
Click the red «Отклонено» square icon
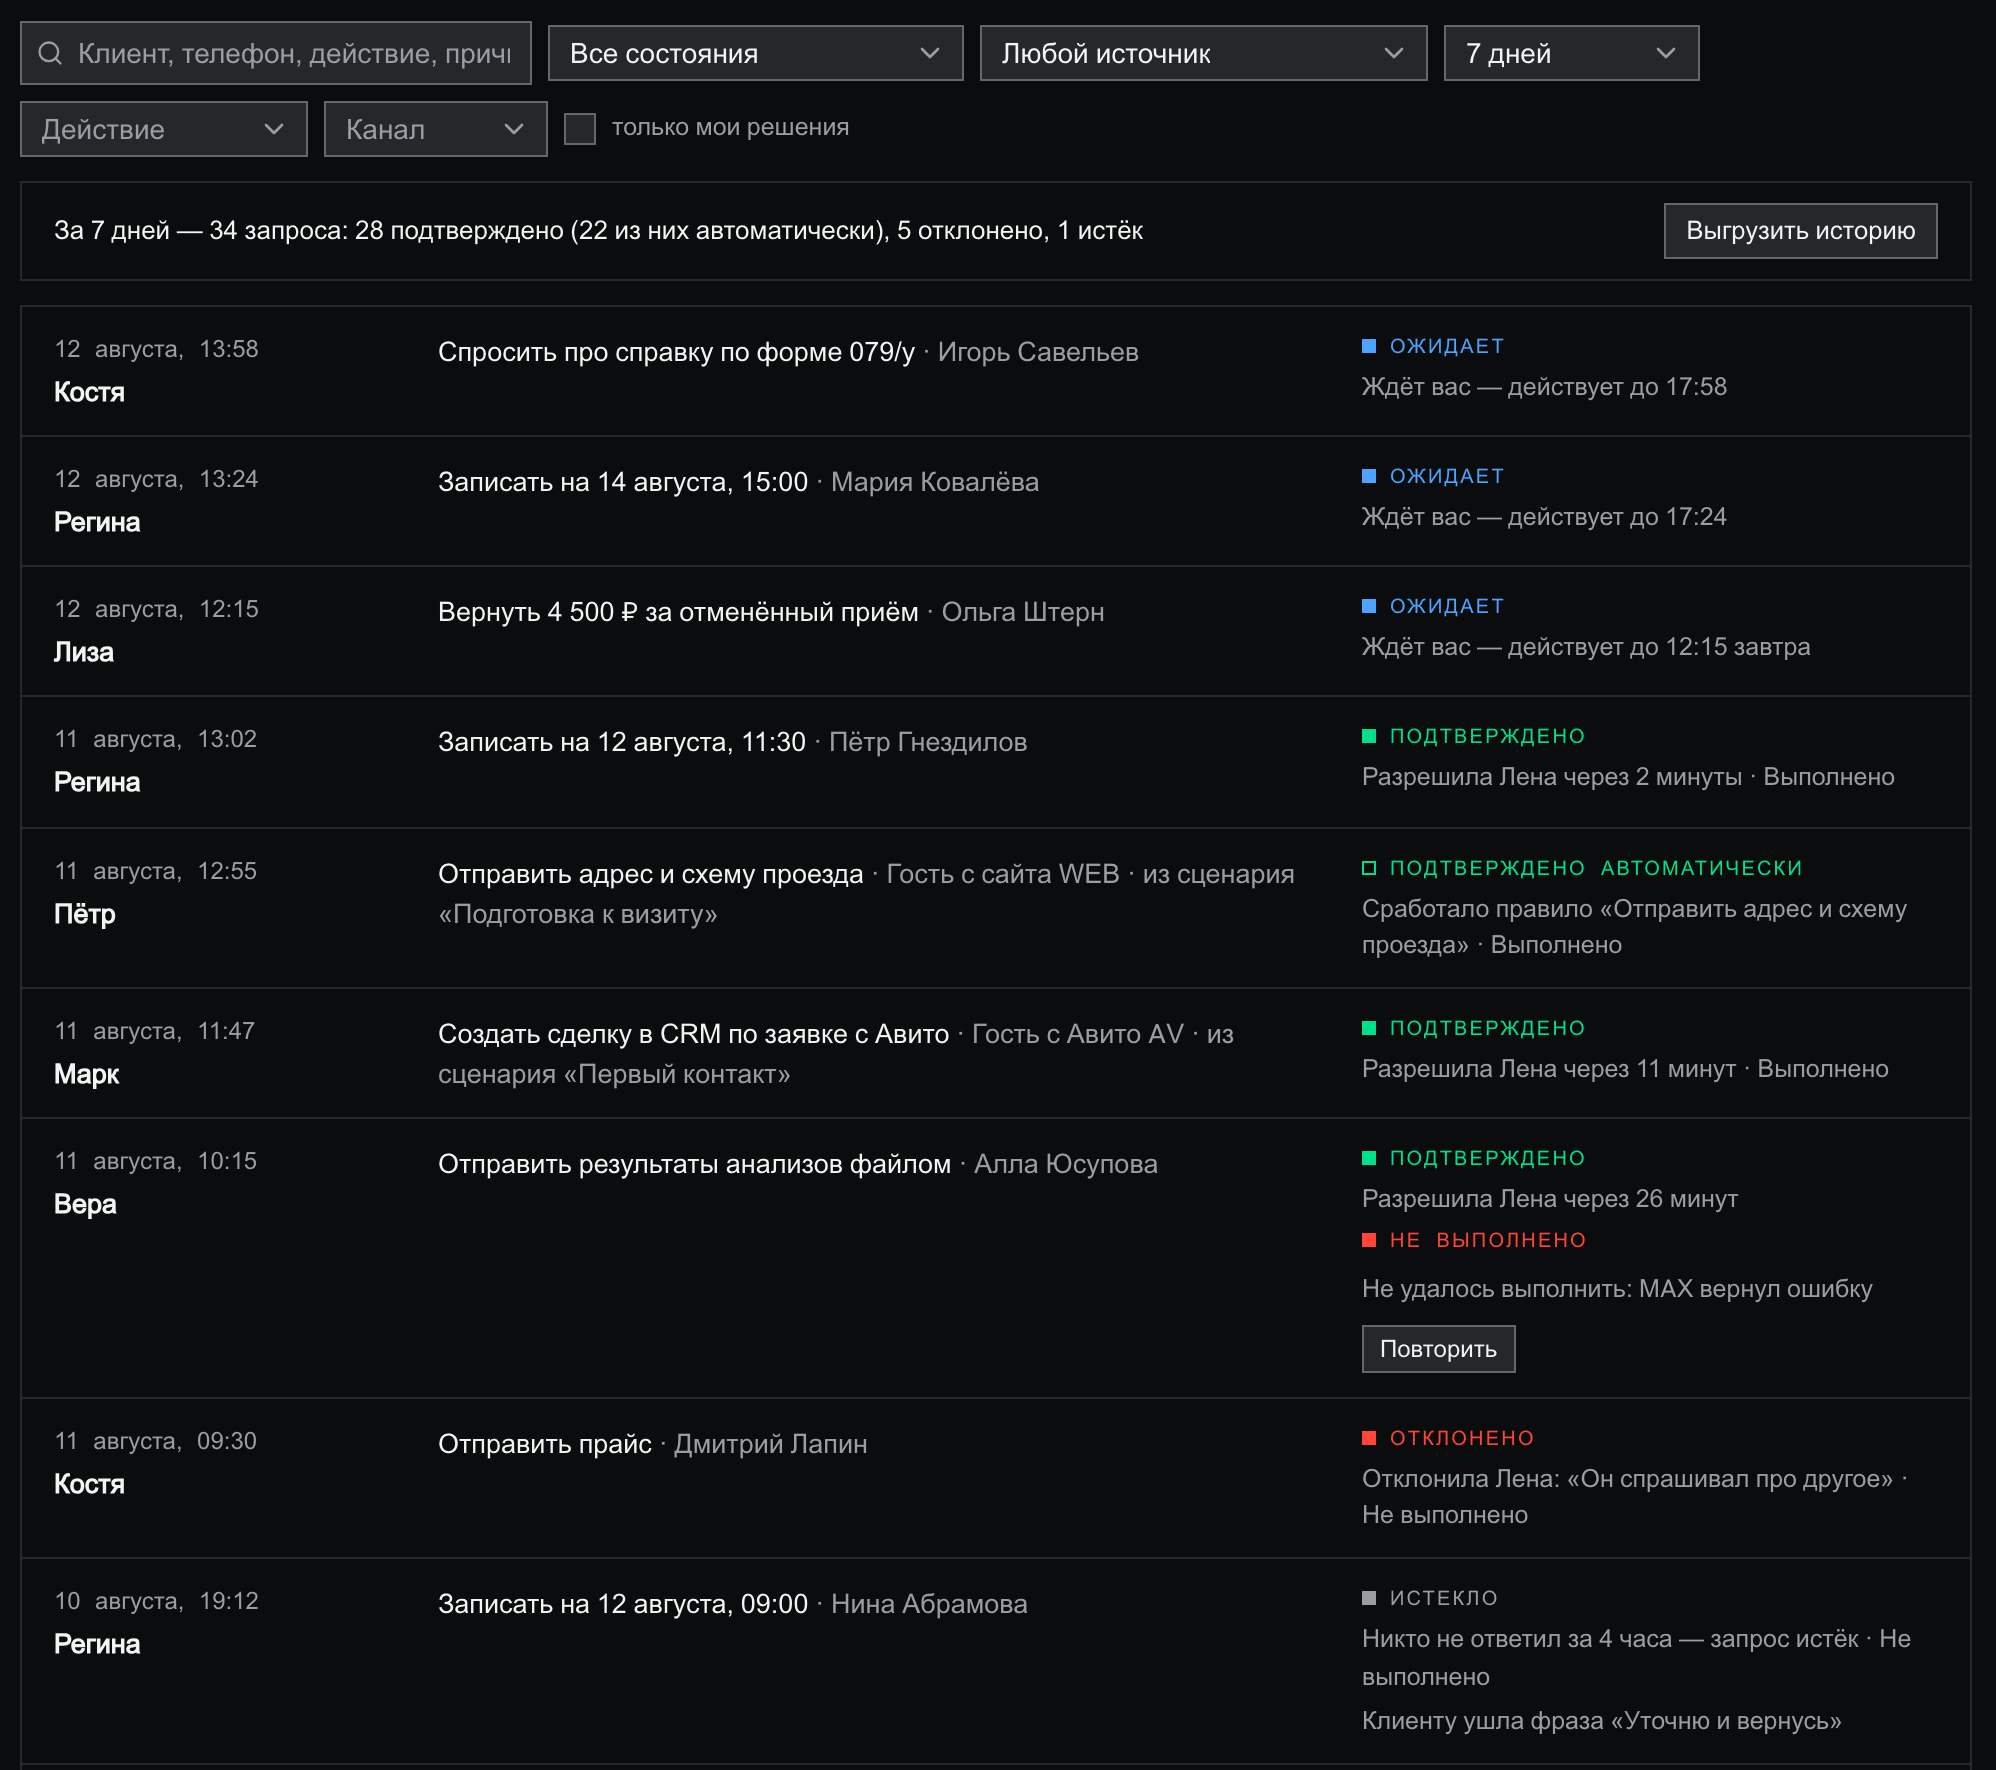pos(1369,1438)
